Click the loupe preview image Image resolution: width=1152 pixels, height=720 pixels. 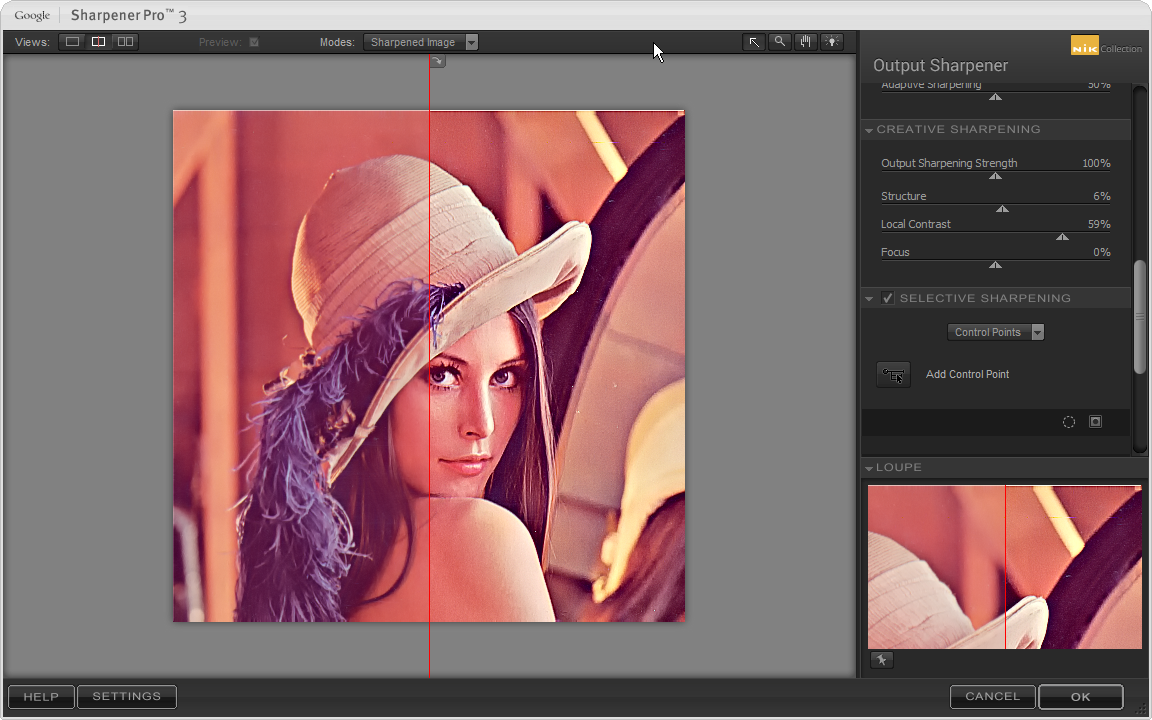click(1004, 566)
